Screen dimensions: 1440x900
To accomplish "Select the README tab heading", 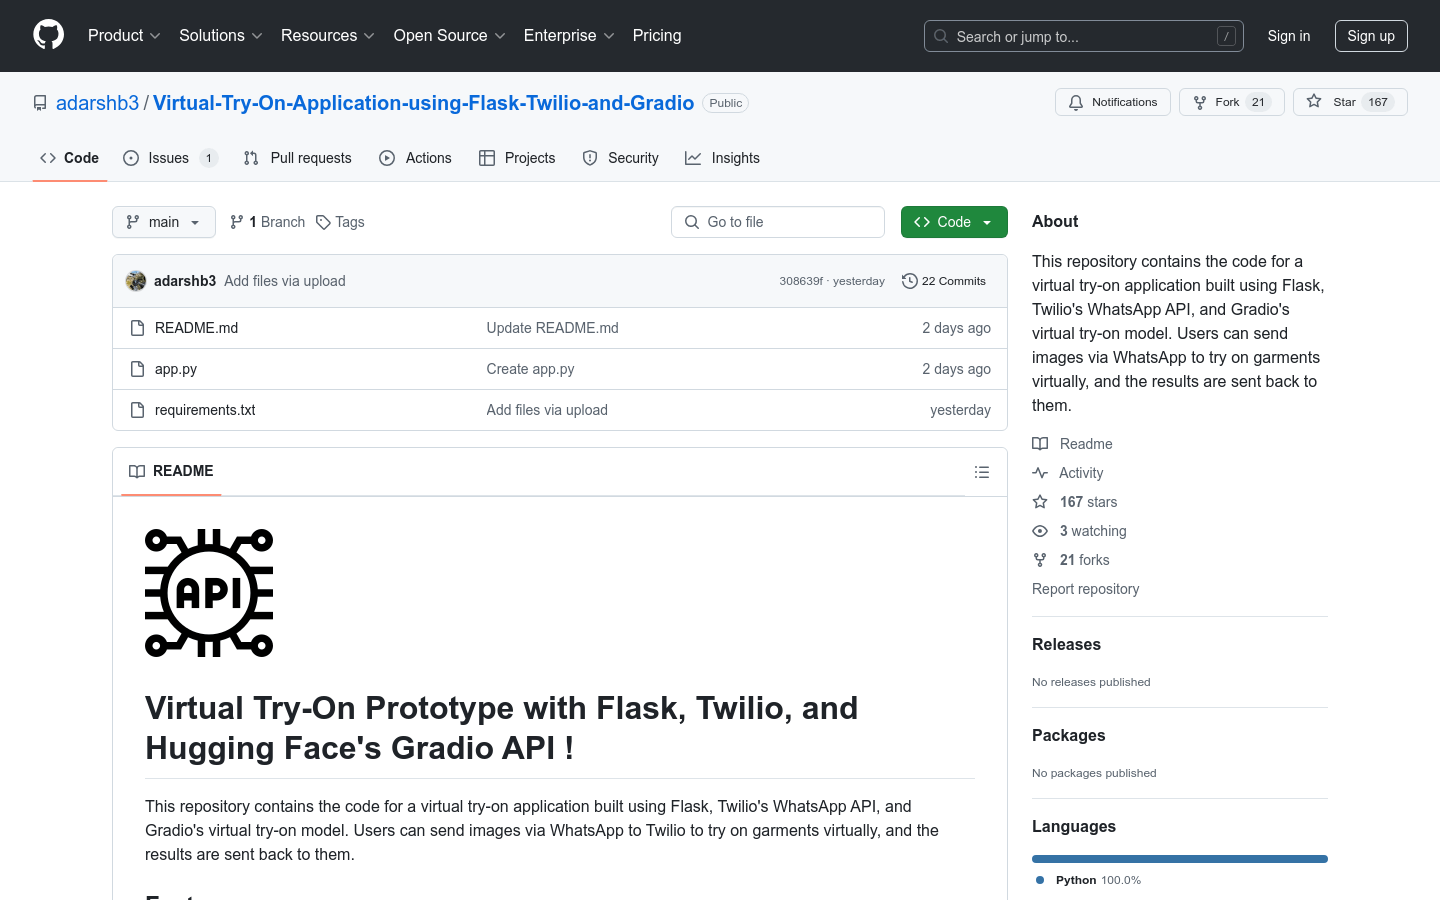I will [171, 471].
